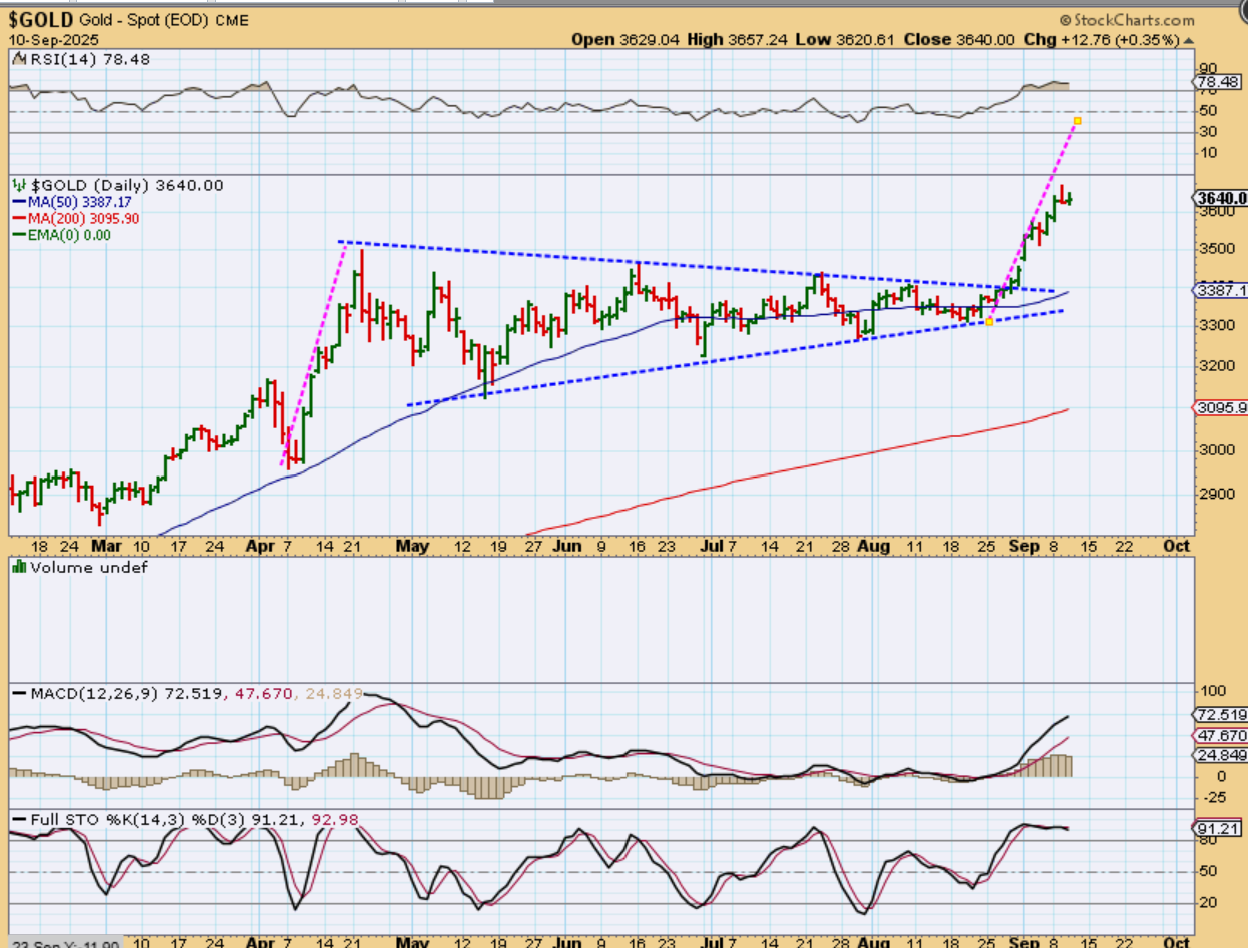The height and width of the screenshot is (948, 1248).
Task: Click the black line marker before MACD(12,26,9)
Action: 18,693
